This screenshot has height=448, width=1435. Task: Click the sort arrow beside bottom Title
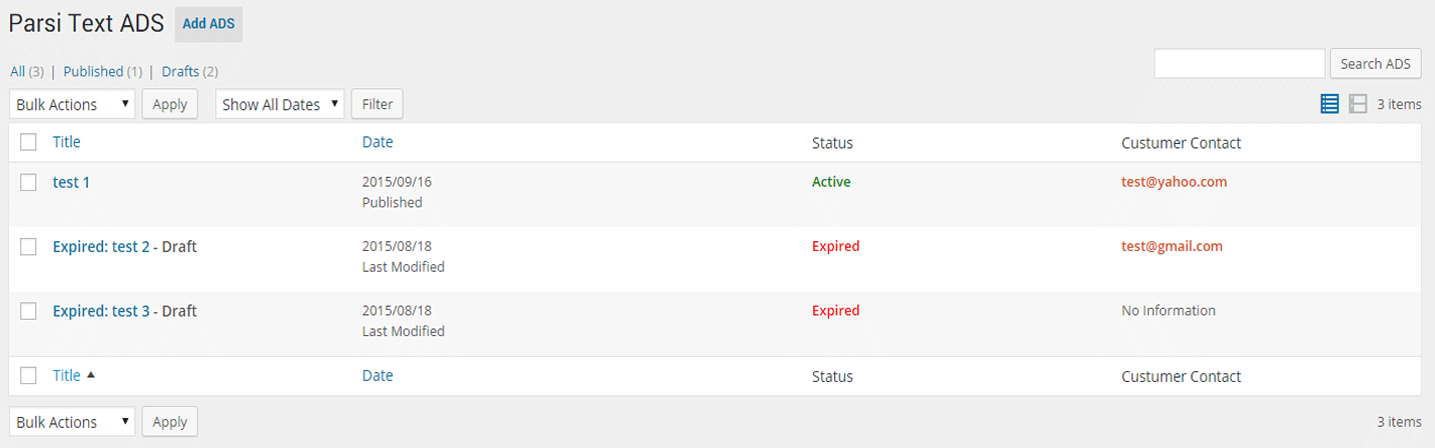tap(91, 375)
